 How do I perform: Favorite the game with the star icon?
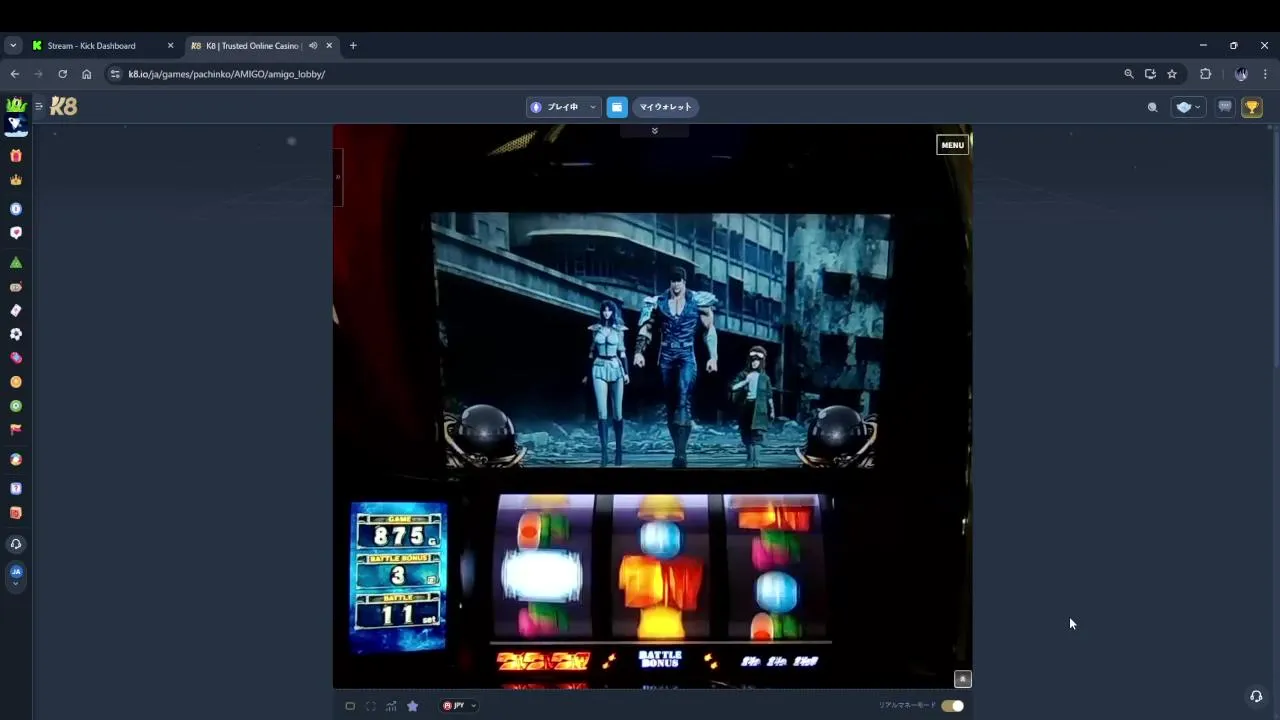[x=412, y=706]
